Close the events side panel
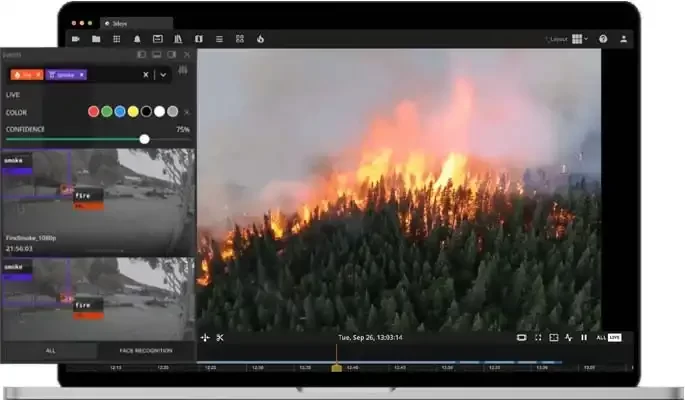Screen dimensions: 685x400 [x=187, y=55]
